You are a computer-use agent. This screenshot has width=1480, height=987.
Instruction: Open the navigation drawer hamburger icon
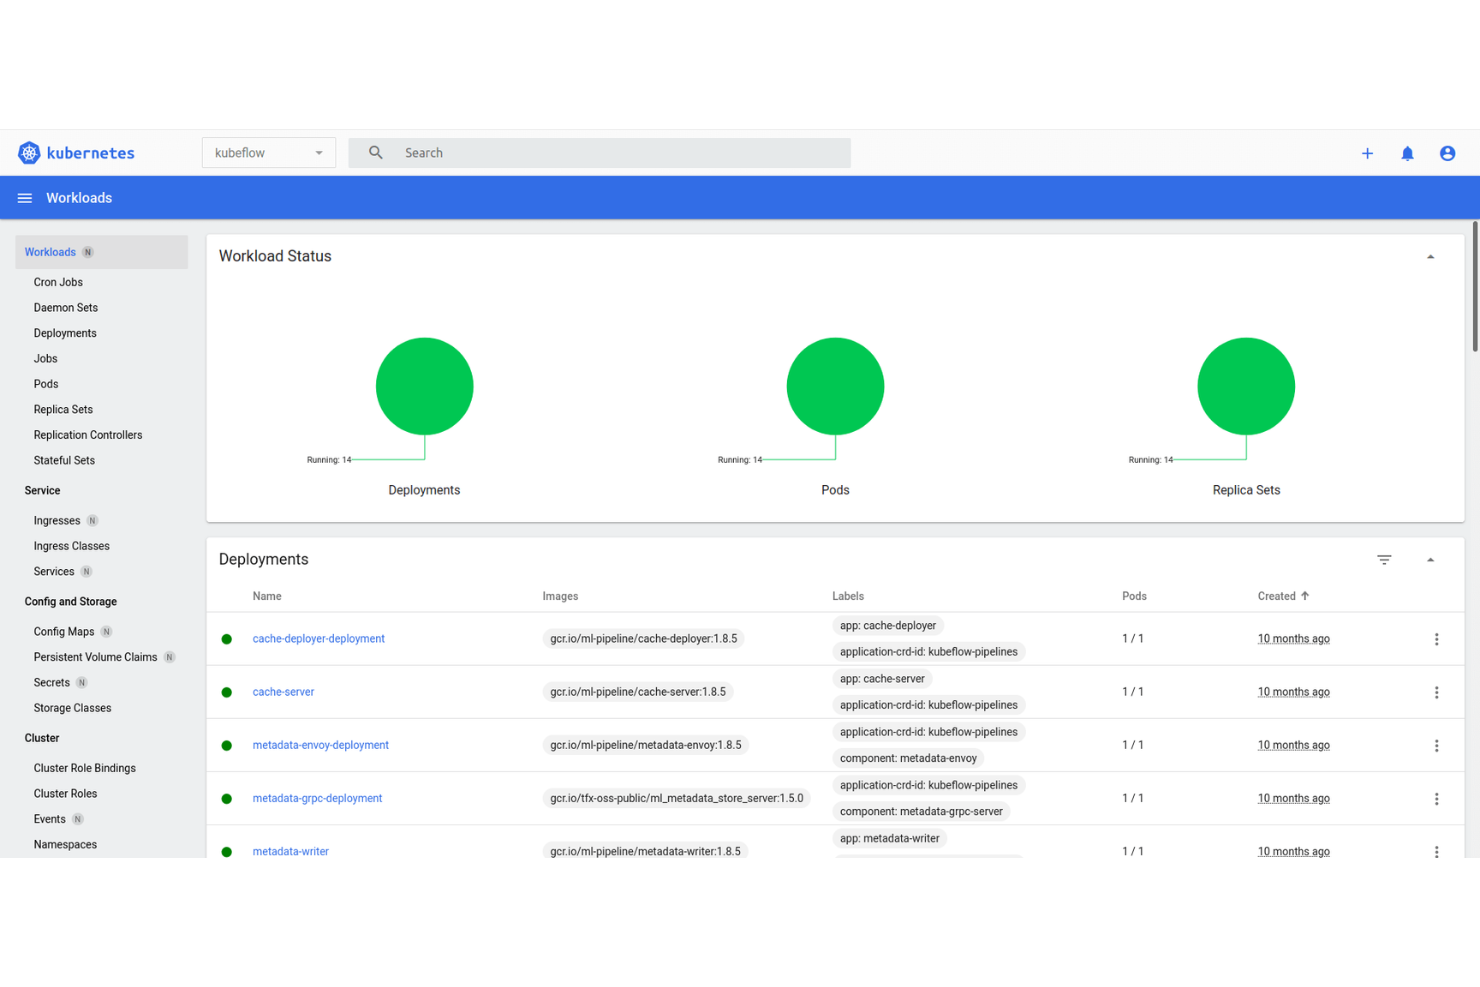(24, 197)
